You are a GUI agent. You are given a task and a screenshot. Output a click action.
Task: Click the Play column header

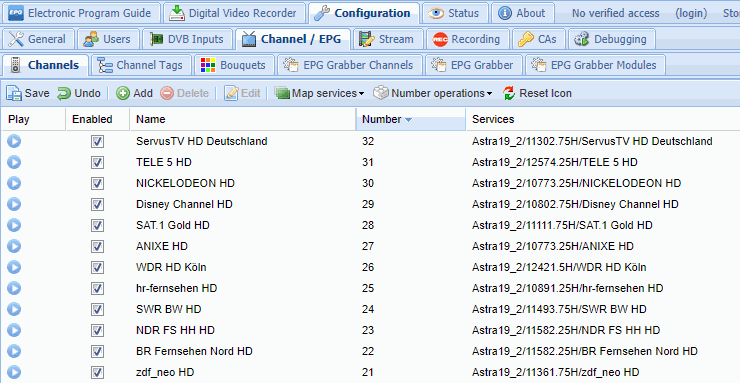[33, 119]
